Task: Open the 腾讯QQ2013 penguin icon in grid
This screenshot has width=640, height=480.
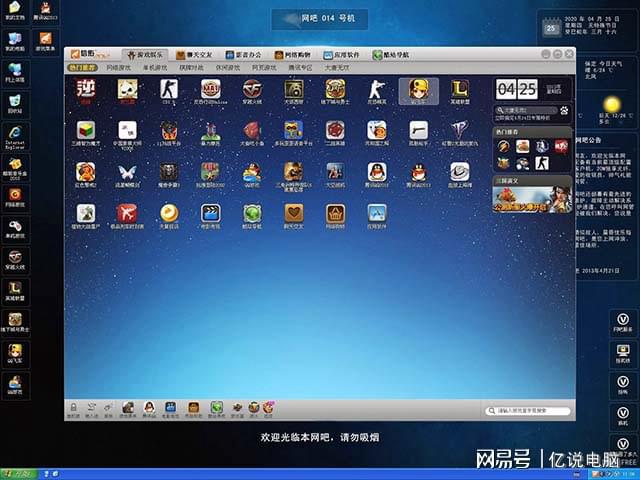Action: [376, 172]
